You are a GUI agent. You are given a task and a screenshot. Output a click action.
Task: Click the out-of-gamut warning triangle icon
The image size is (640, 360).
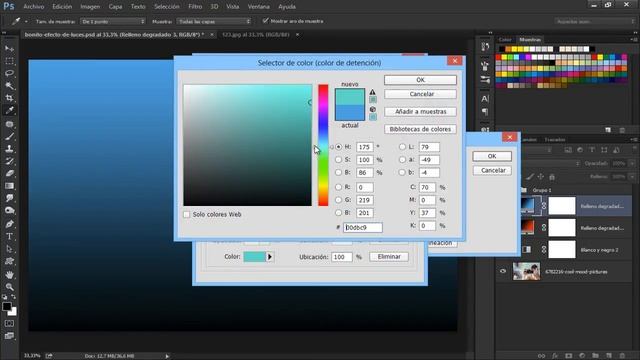(372, 92)
